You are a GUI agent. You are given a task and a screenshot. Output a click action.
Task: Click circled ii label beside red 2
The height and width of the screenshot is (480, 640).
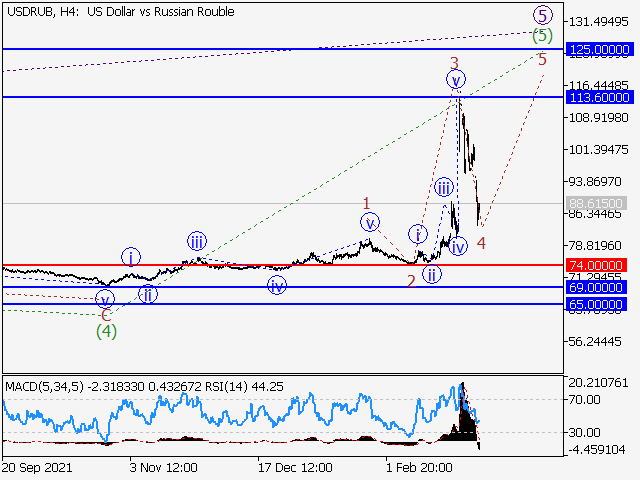click(x=432, y=275)
